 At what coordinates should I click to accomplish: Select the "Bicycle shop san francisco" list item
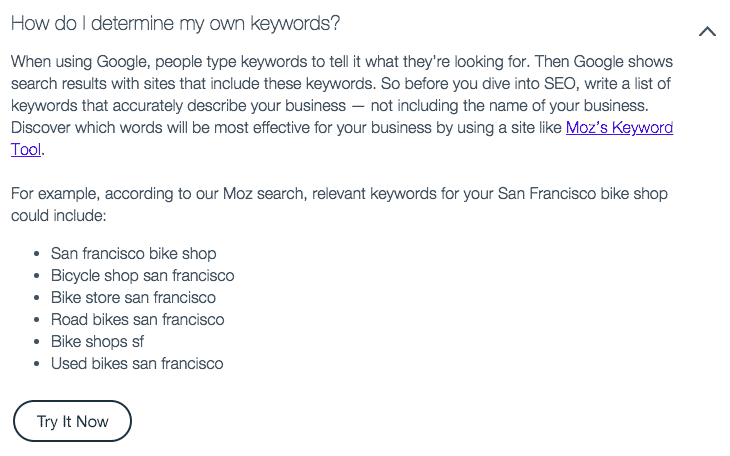click(142, 275)
